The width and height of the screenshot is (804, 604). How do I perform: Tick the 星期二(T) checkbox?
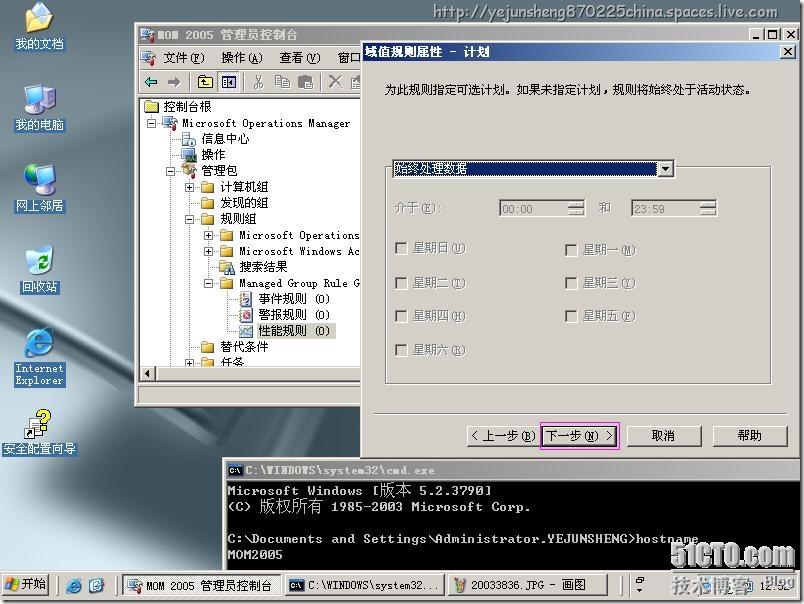(401, 283)
